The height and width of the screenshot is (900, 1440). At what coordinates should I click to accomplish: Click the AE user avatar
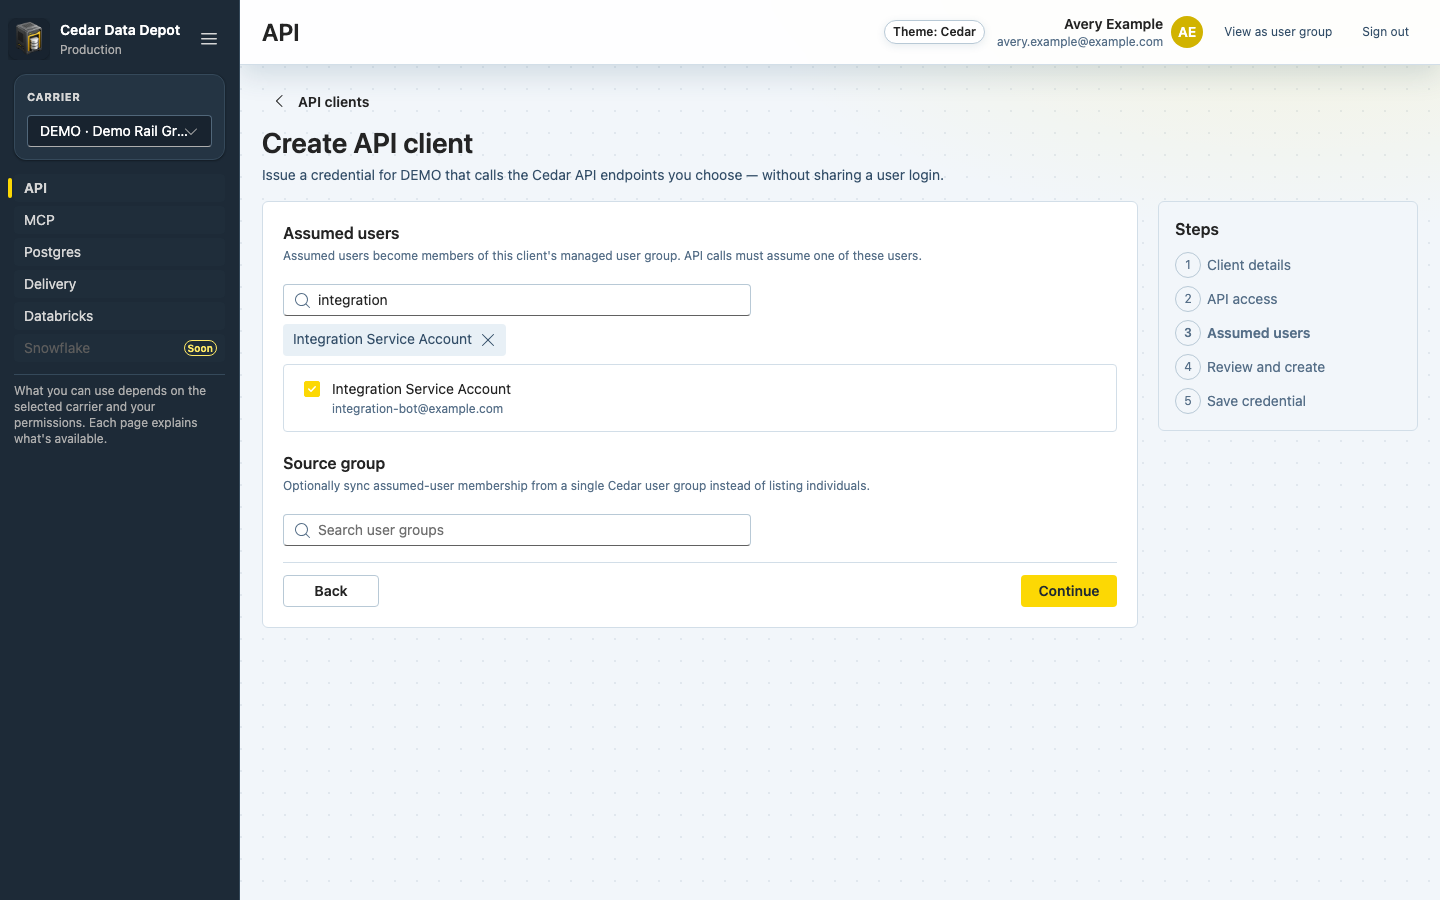(x=1187, y=32)
